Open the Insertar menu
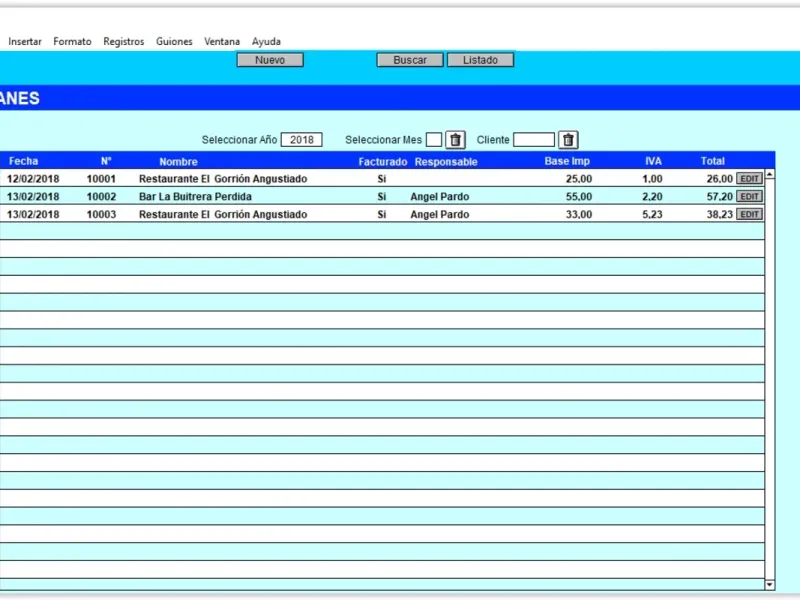Screen dimensions: 800x600 (x=25, y=42)
